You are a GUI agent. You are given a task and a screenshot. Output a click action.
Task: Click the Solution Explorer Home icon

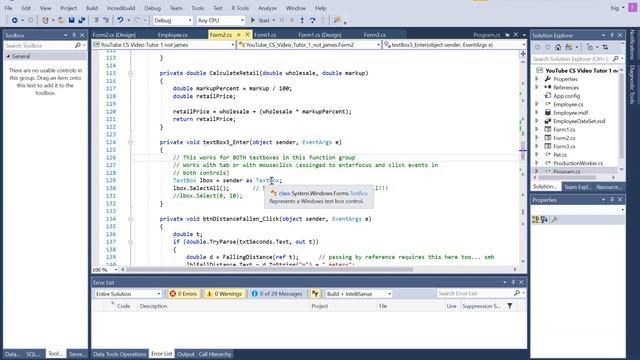tap(558, 47)
